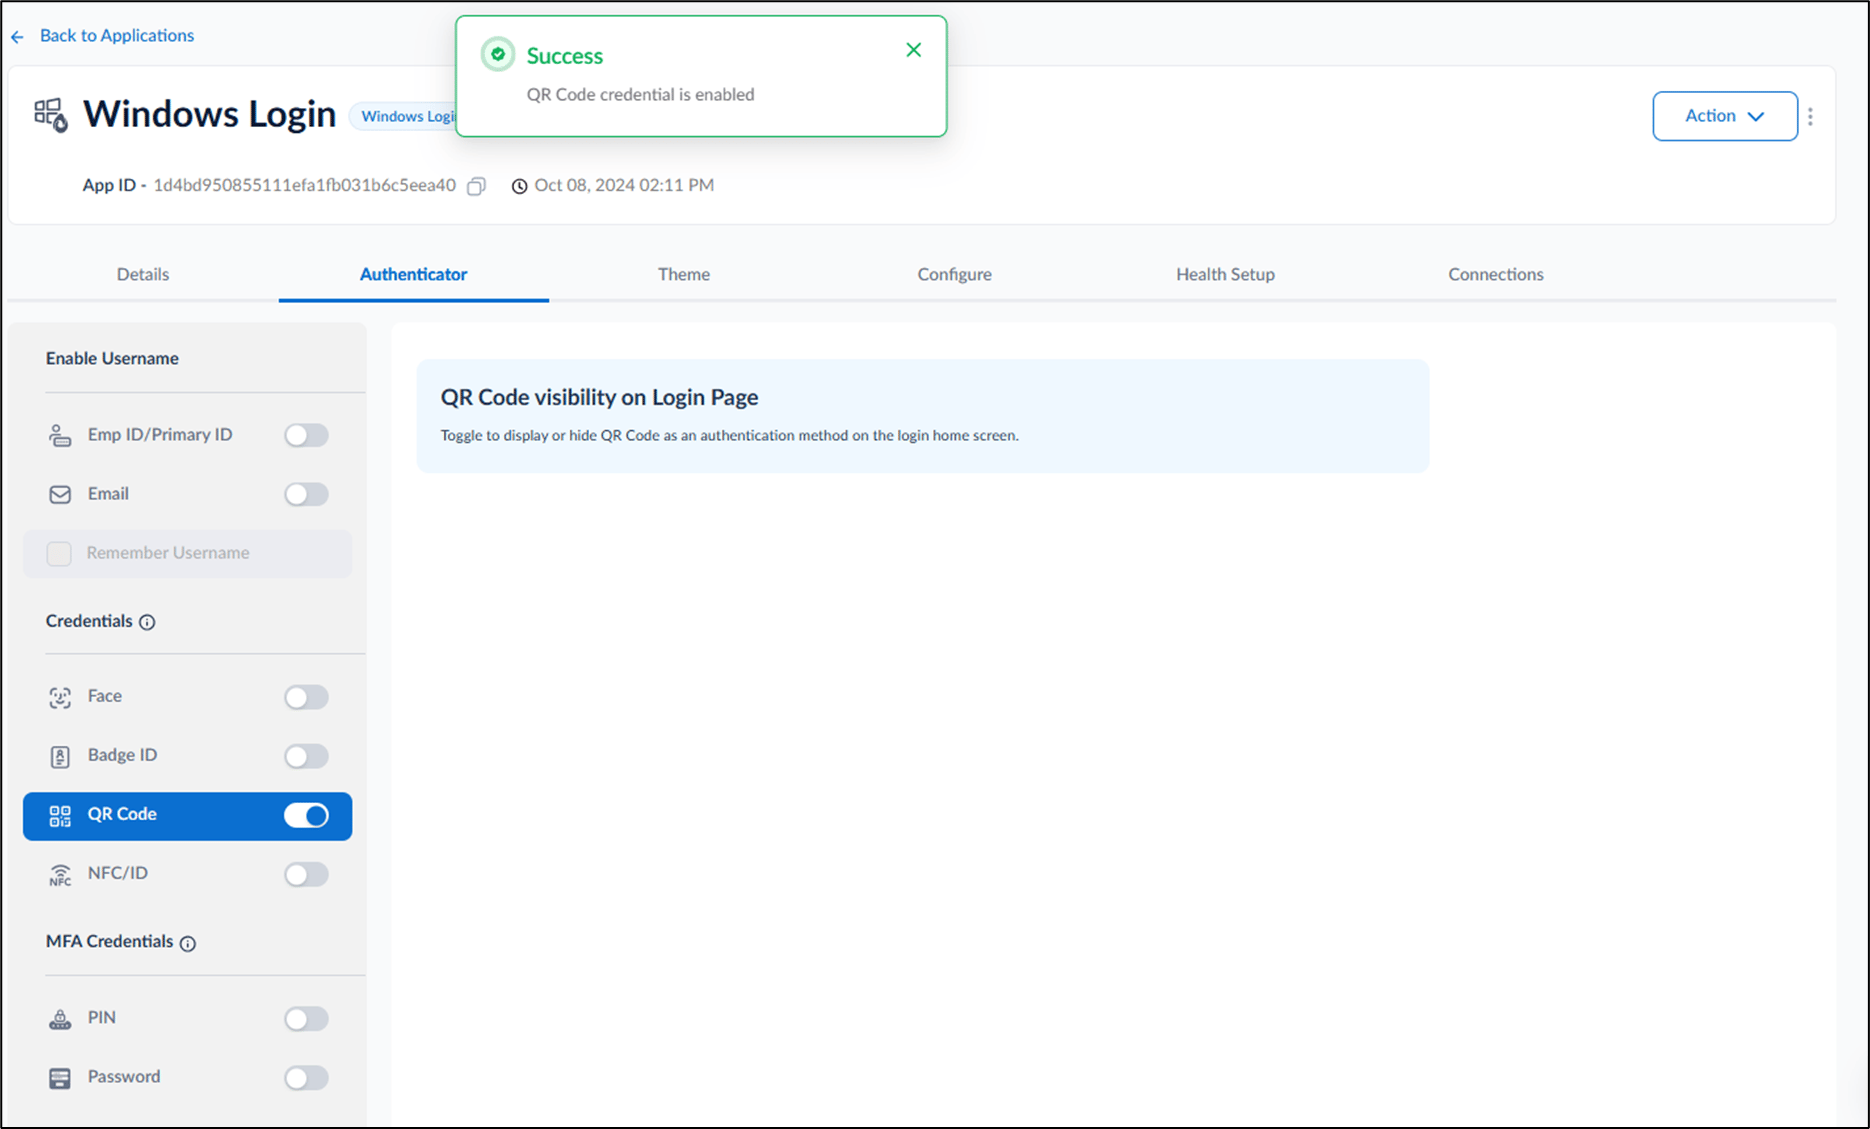Click the Password label
1870x1129 pixels.
coord(124,1077)
